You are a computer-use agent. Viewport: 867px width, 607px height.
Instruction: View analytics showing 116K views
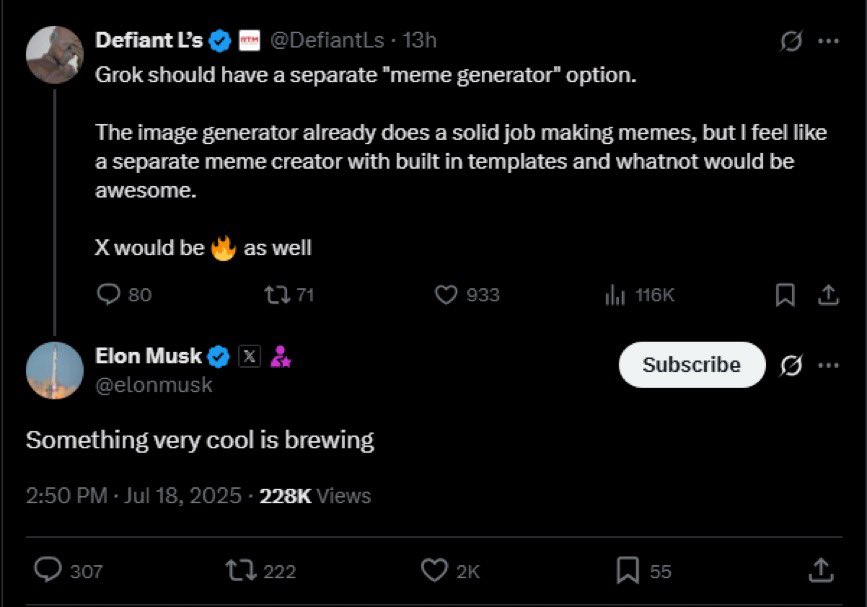pyautogui.click(x=640, y=295)
